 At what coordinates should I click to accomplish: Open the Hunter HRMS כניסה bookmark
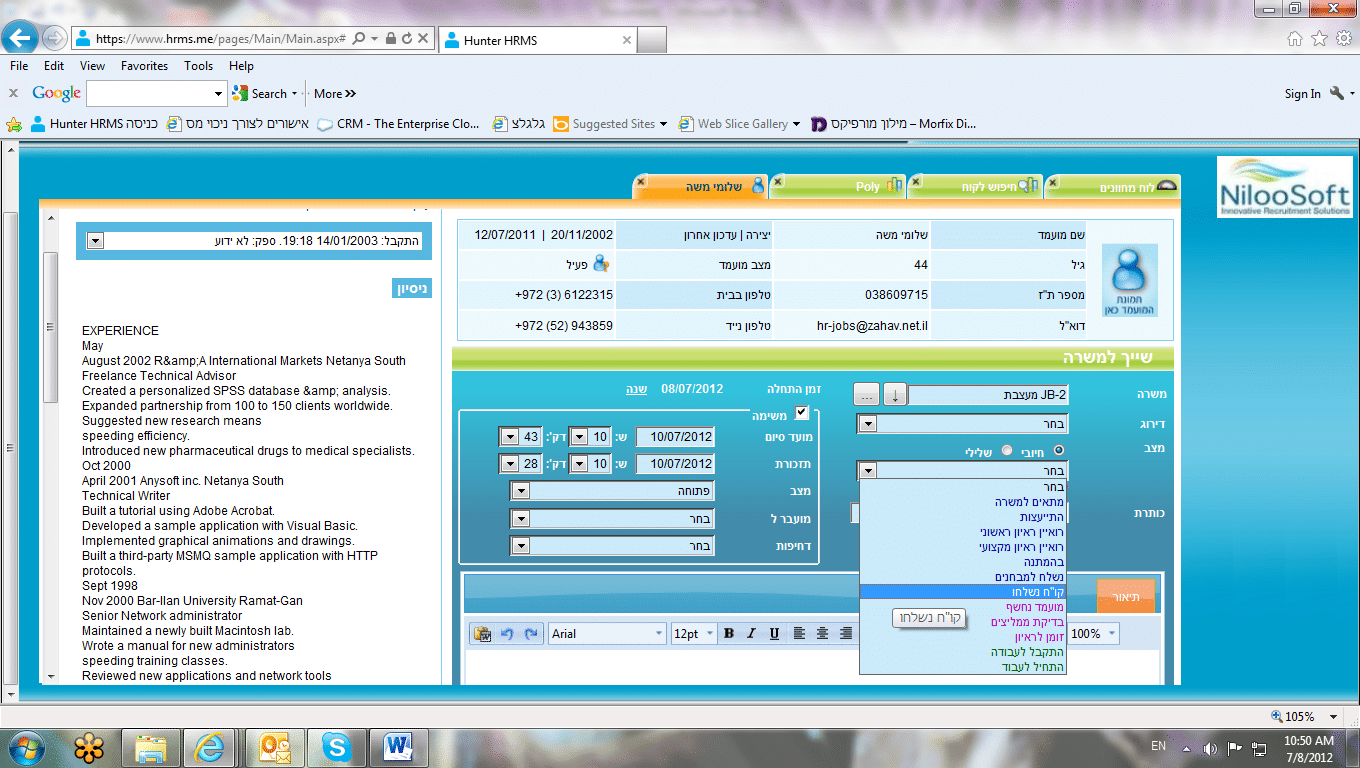94,124
